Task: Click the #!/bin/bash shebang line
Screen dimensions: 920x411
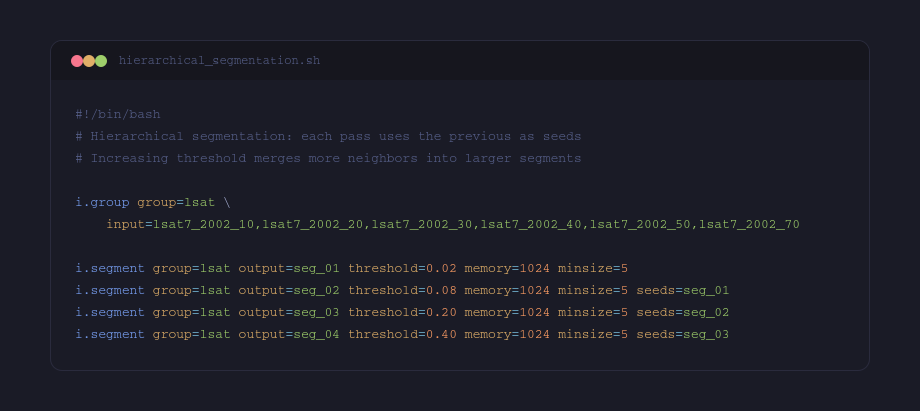Action: click(117, 114)
